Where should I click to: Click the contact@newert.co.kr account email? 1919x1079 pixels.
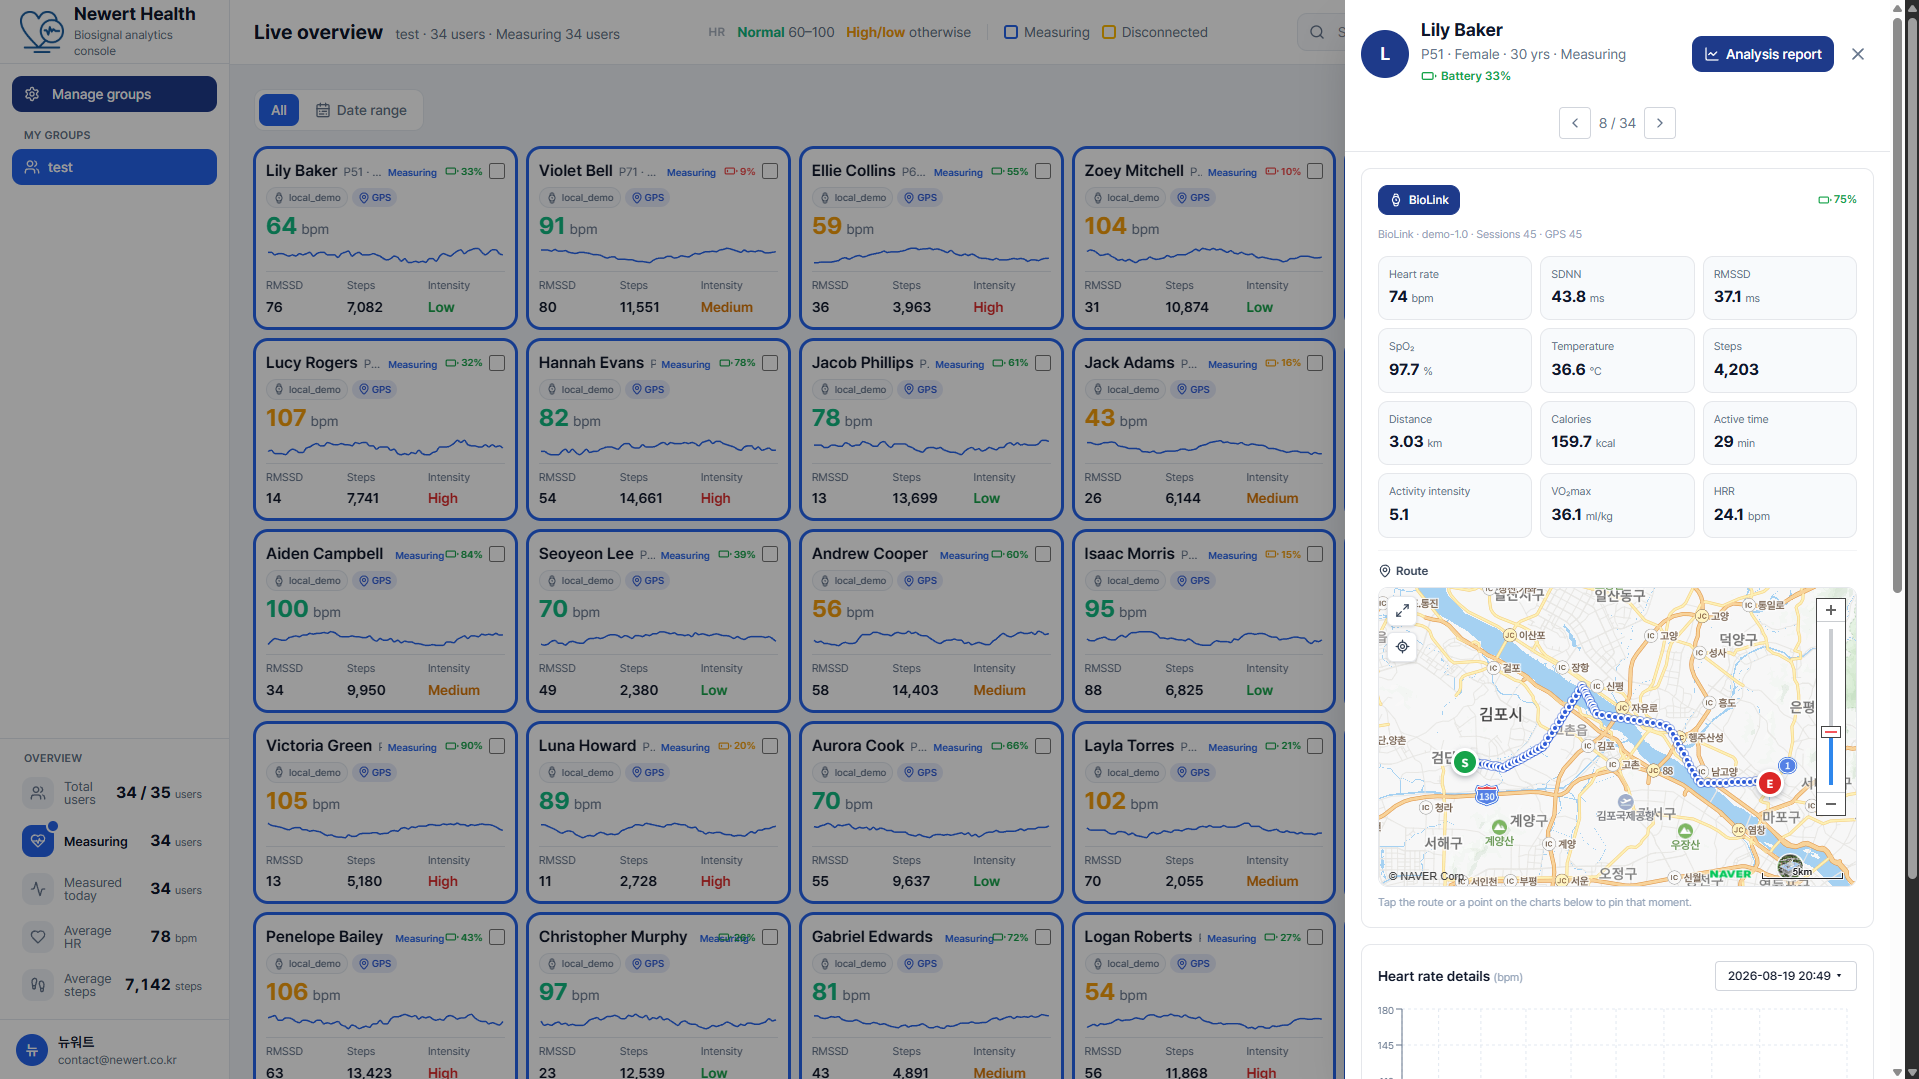(x=117, y=1060)
